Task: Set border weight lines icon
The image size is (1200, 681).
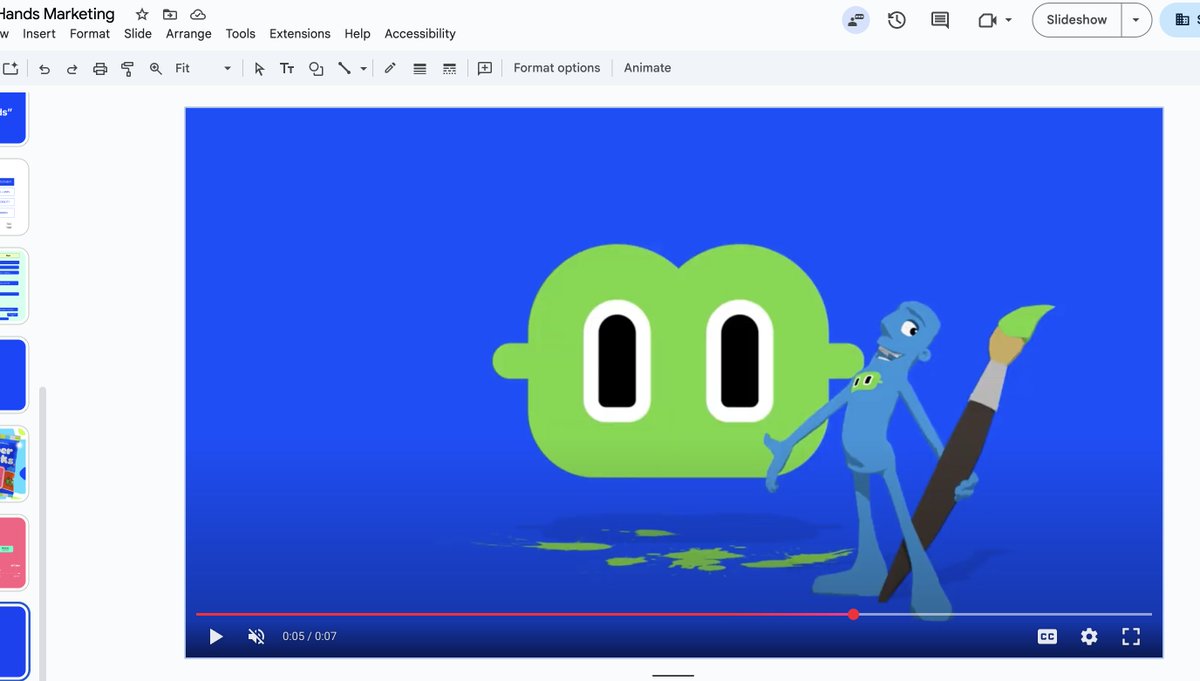Action: pyautogui.click(x=419, y=68)
